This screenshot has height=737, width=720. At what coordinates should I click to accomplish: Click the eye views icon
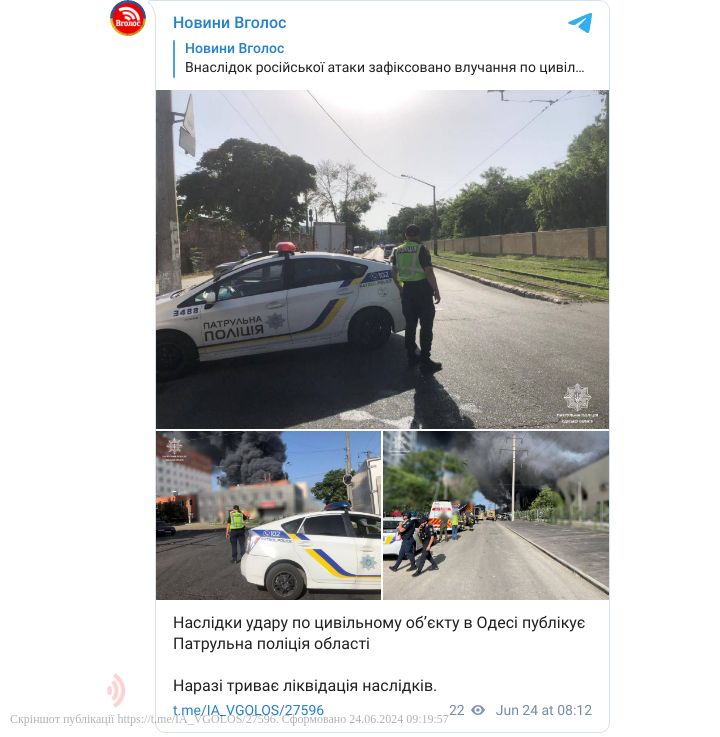(x=478, y=710)
